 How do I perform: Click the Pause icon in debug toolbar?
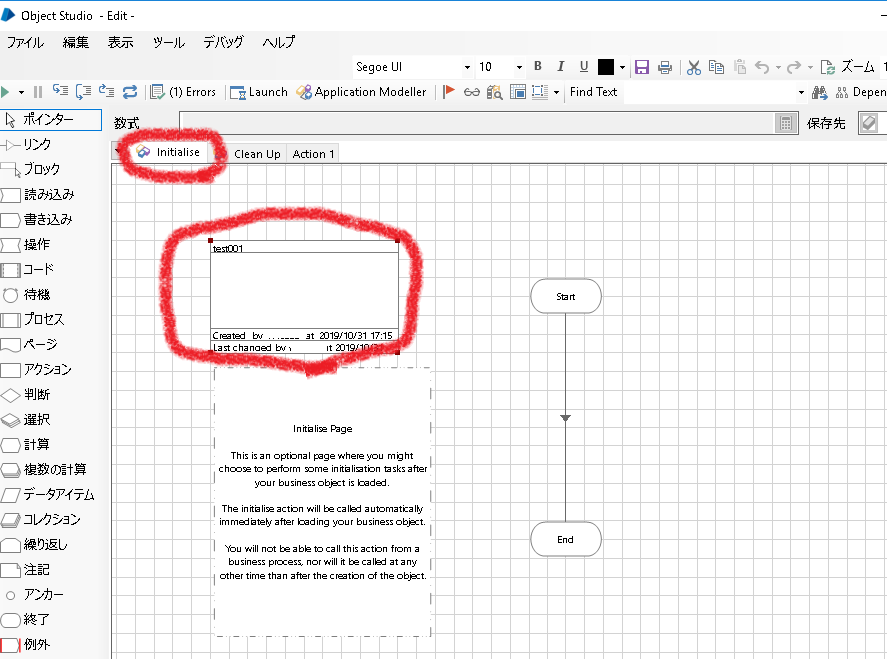click(38, 92)
